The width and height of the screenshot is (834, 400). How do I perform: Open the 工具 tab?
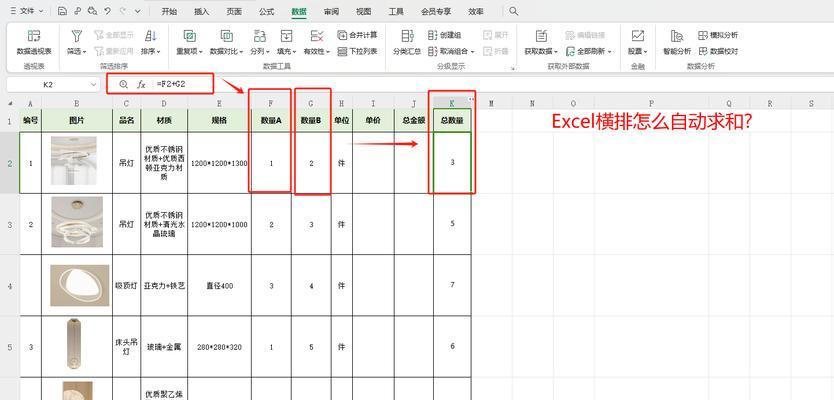(396, 11)
